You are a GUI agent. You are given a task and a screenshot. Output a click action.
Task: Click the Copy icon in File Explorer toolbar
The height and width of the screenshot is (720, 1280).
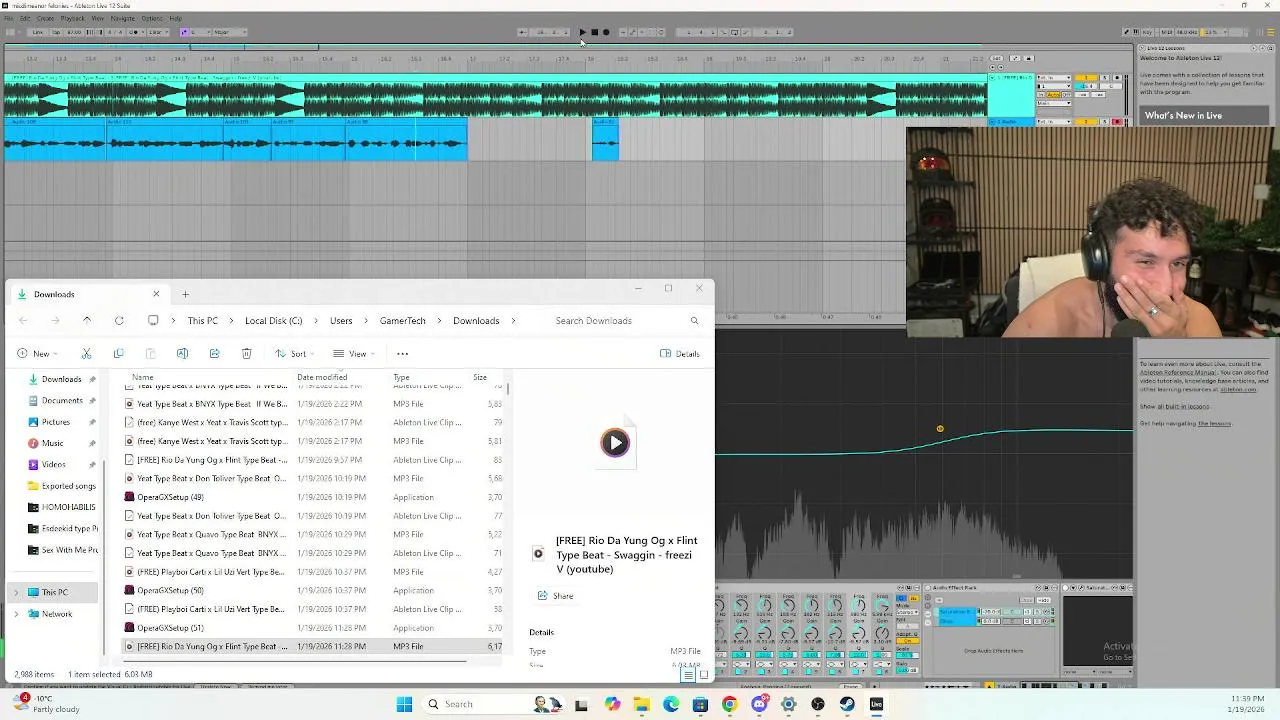[118, 353]
